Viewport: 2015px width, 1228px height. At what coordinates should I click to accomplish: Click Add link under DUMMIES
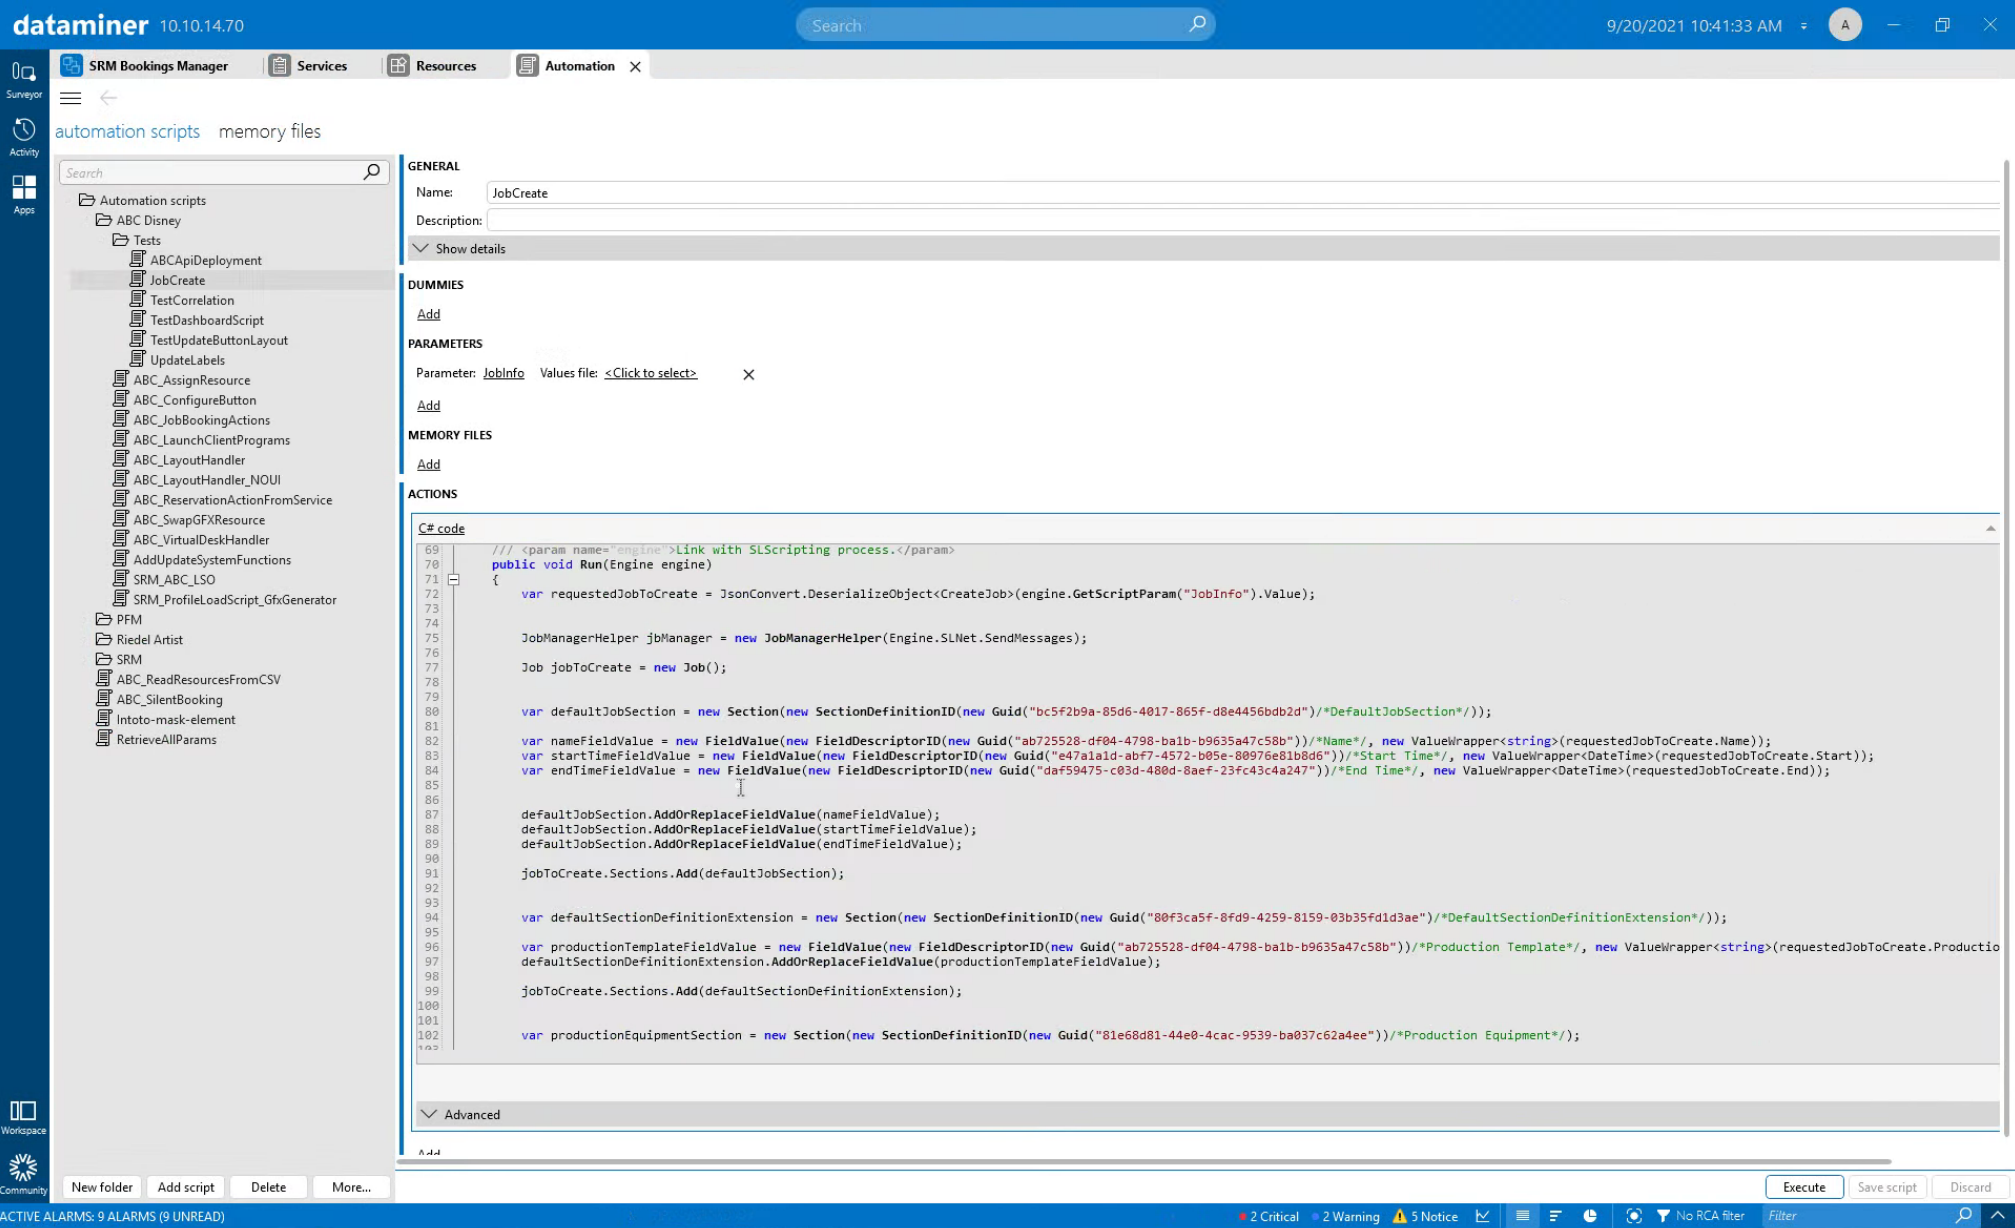428,314
